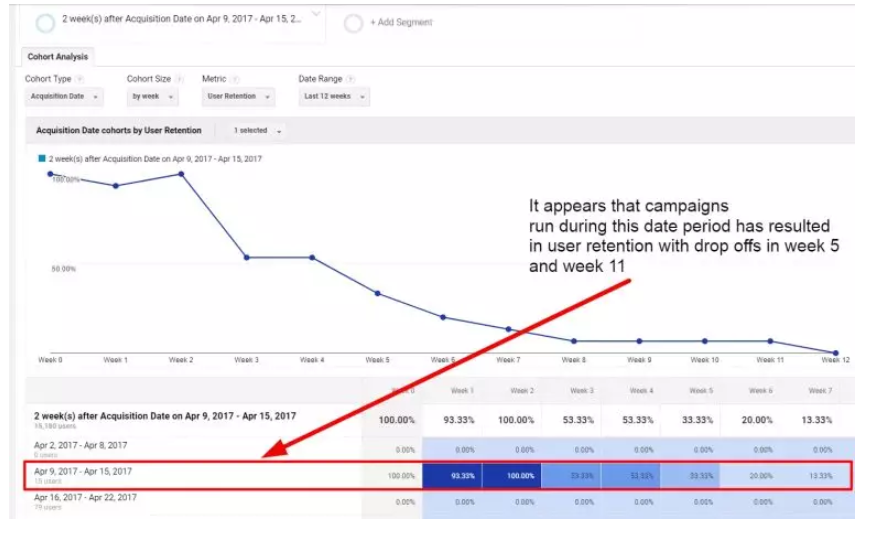Click the segment circle beside 2 week(s) after Acquisition
This screenshot has height=533, width=874.
point(44,23)
